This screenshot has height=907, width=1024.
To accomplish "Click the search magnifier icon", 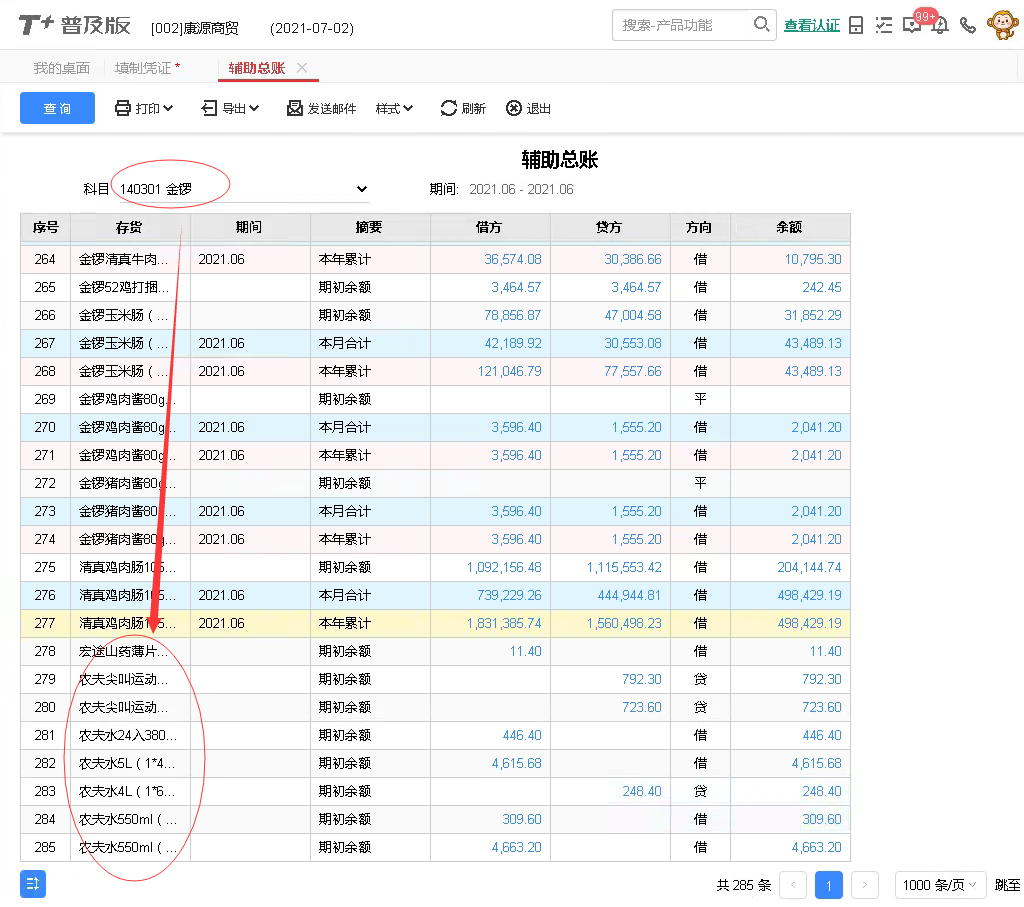I will pos(761,25).
